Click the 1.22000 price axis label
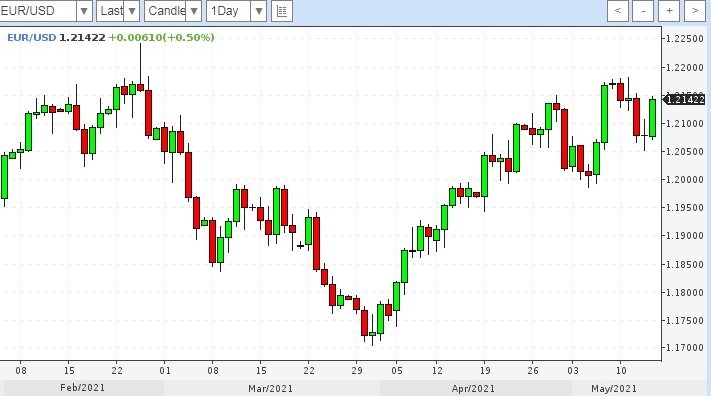 (685, 68)
